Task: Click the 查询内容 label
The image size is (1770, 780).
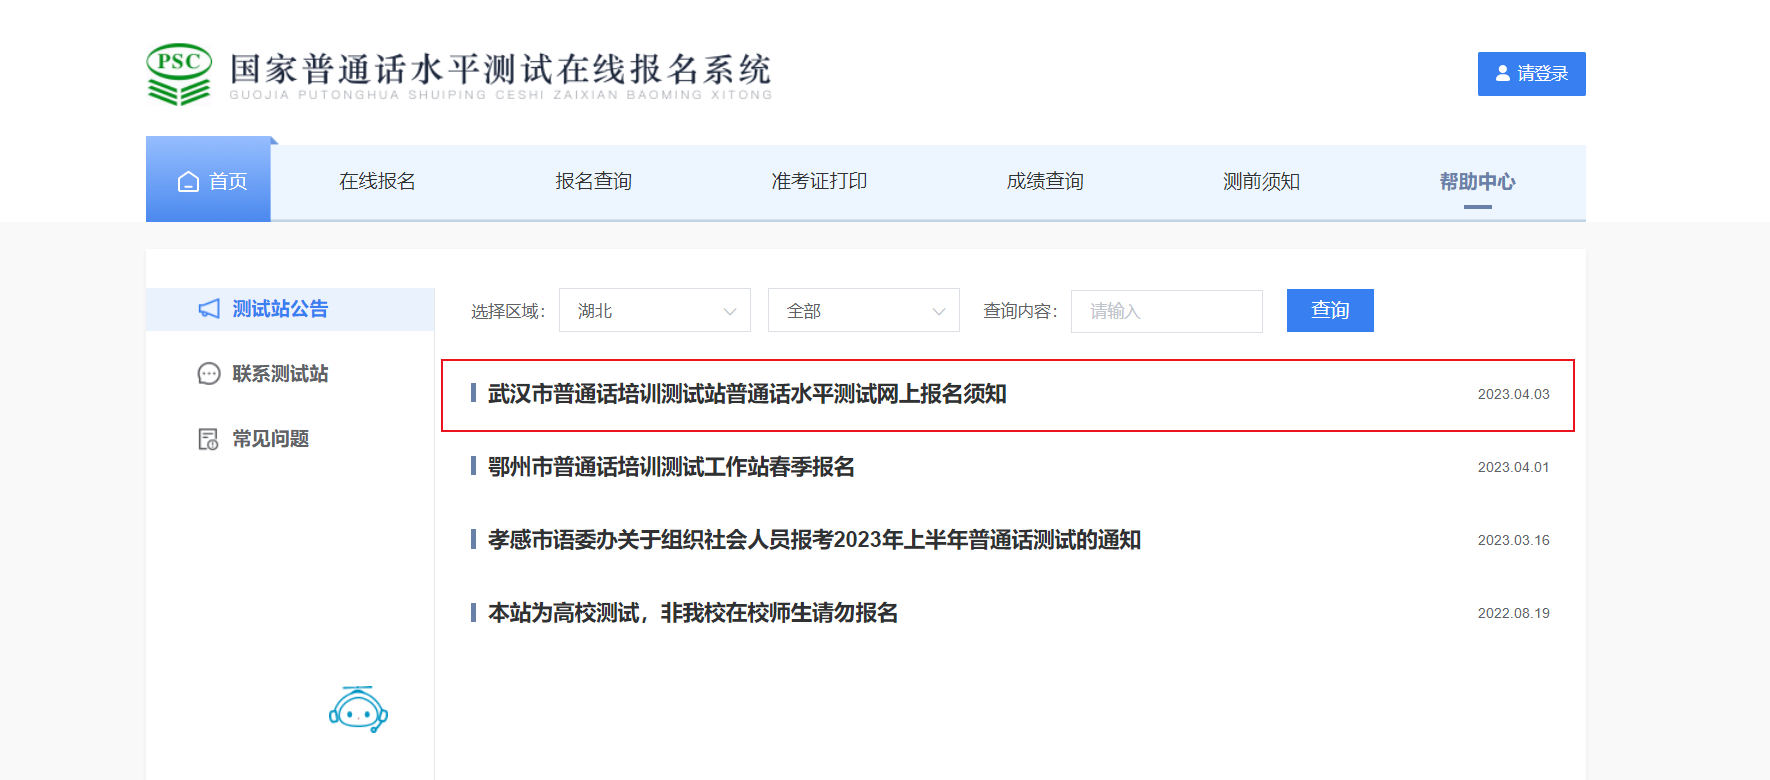Action: click(x=1020, y=311)
